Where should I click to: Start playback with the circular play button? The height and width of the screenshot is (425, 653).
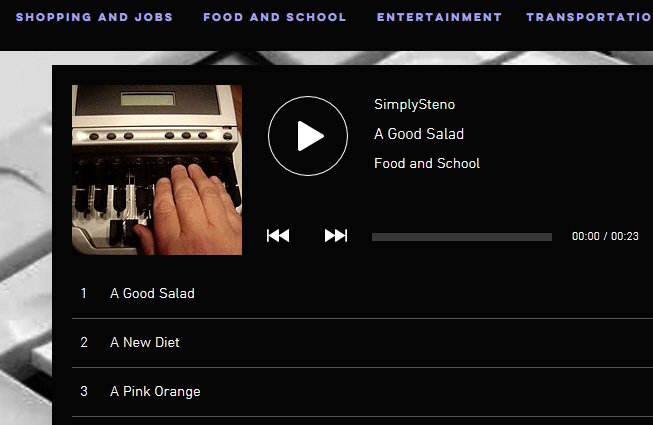(308, 136)
